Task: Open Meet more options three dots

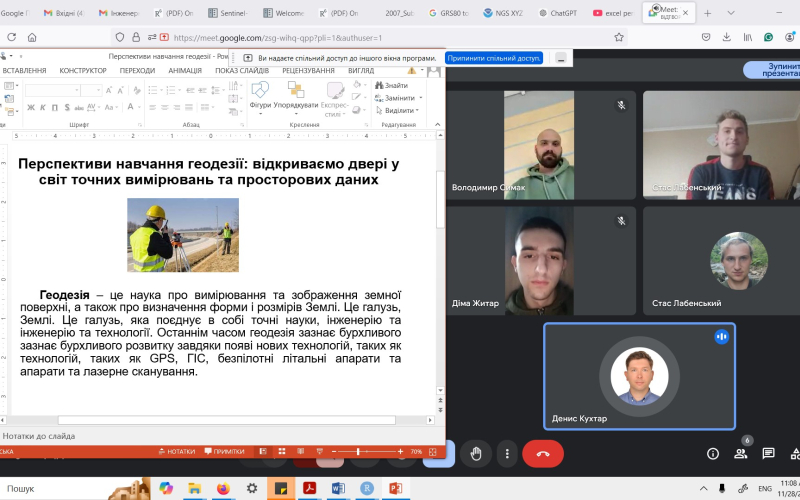Action: coord(507,454)
